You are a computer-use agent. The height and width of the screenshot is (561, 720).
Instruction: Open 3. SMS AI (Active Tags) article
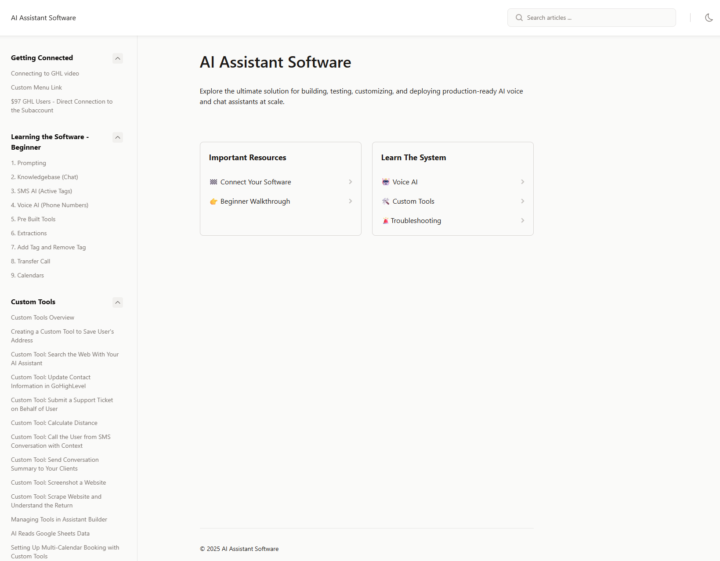pyautogui.click(x=41, y=191)
